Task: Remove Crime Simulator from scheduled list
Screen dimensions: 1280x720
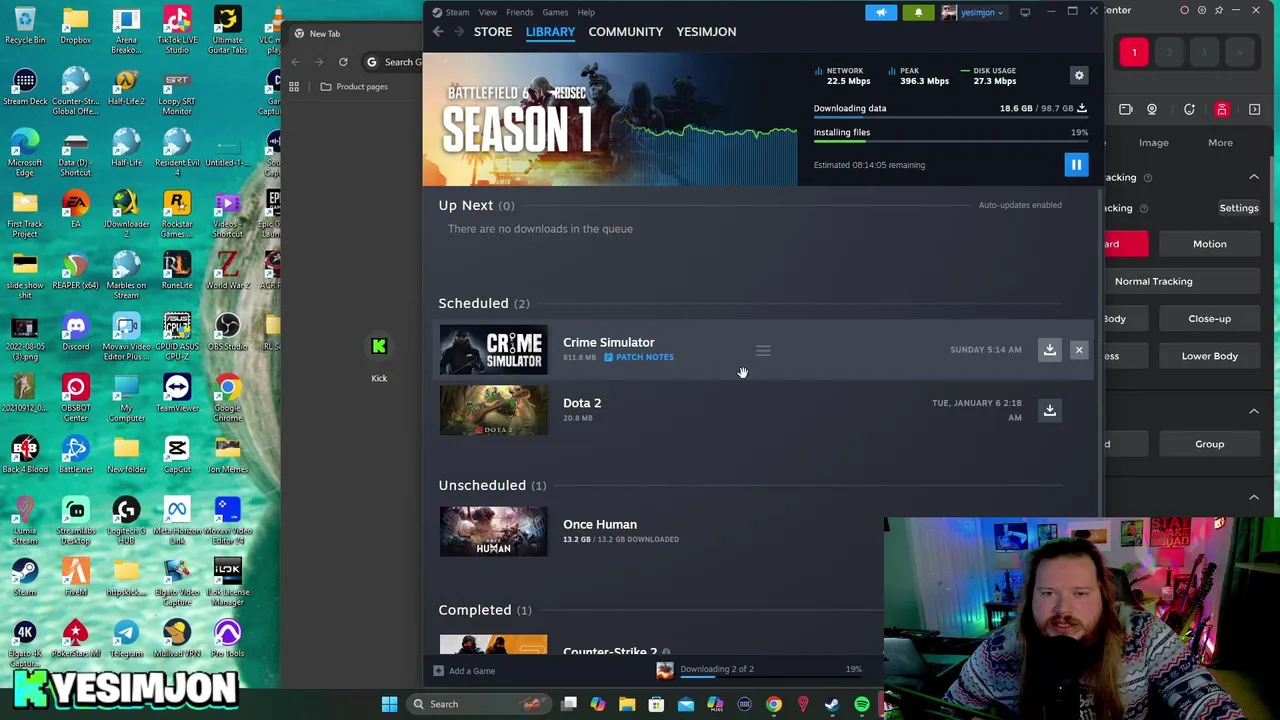Action: tap(1079, 349)
